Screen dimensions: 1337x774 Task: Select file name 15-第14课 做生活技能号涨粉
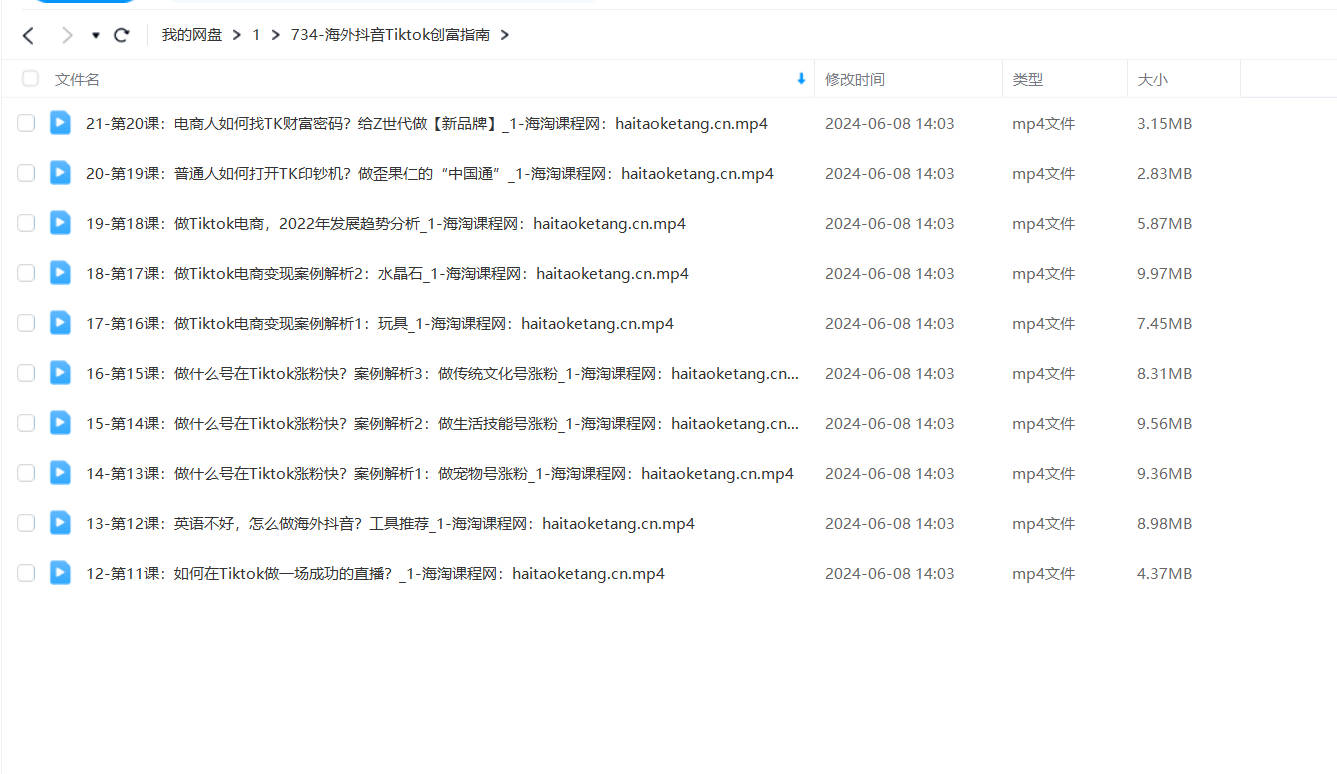pyautogui.click(x=443, y=424)
